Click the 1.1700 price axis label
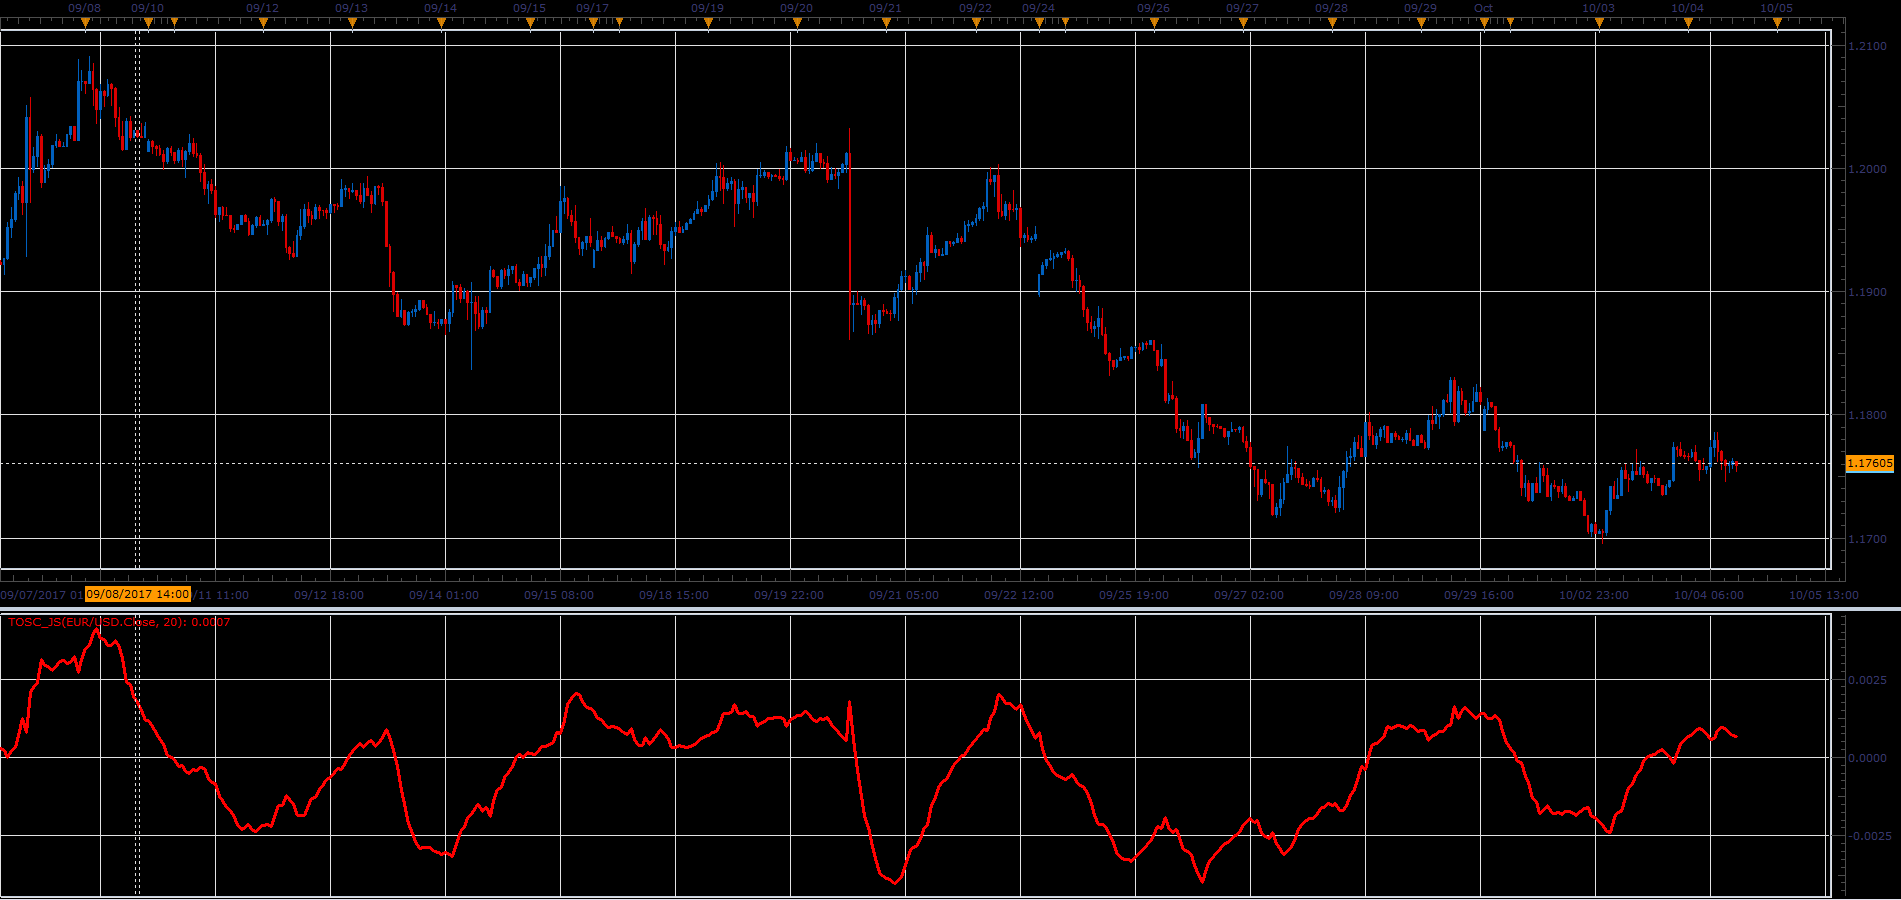 (1868, 539)
